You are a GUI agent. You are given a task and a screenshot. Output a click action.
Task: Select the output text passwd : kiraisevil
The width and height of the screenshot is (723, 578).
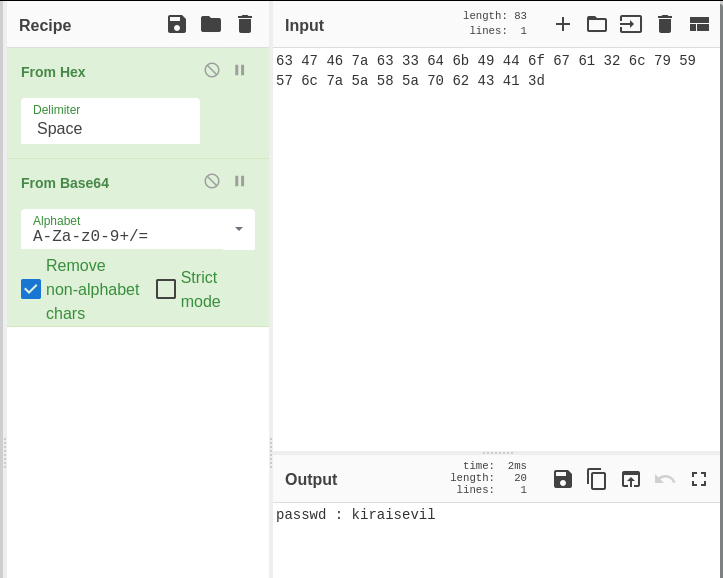[x=356, y=514]
